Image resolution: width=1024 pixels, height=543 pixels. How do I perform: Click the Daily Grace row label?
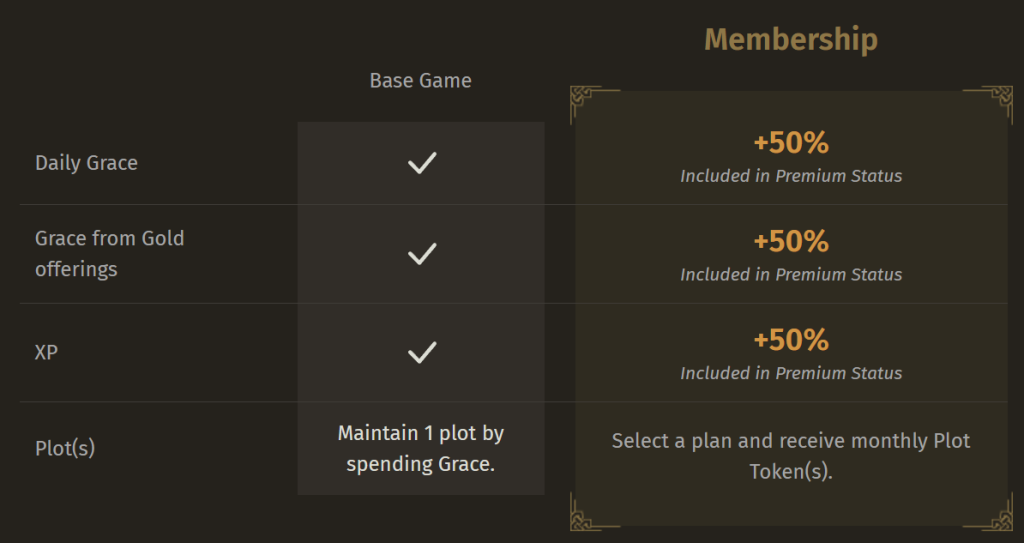coord(86,163)
